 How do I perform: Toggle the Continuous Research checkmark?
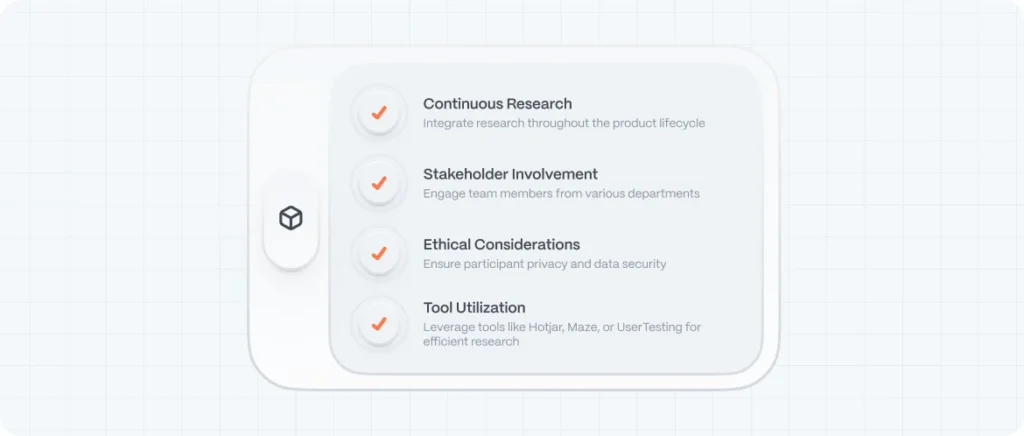[379, 113]
